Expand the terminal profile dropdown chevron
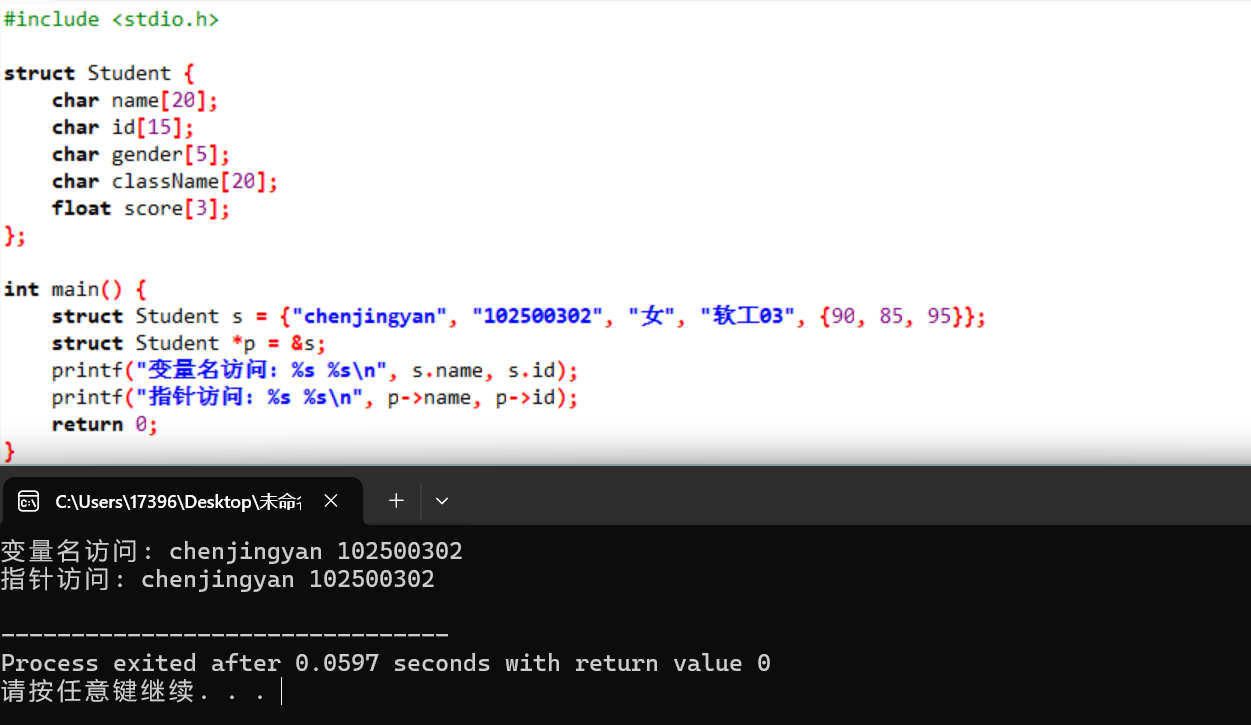 pos(442,501)
